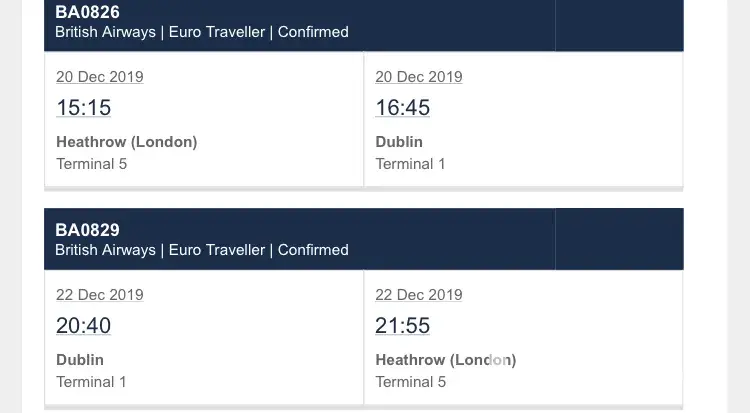Click Terminal 1 under the 20:40 departure
This screenshot has height=413, width=750.
(x=91, y=382)
